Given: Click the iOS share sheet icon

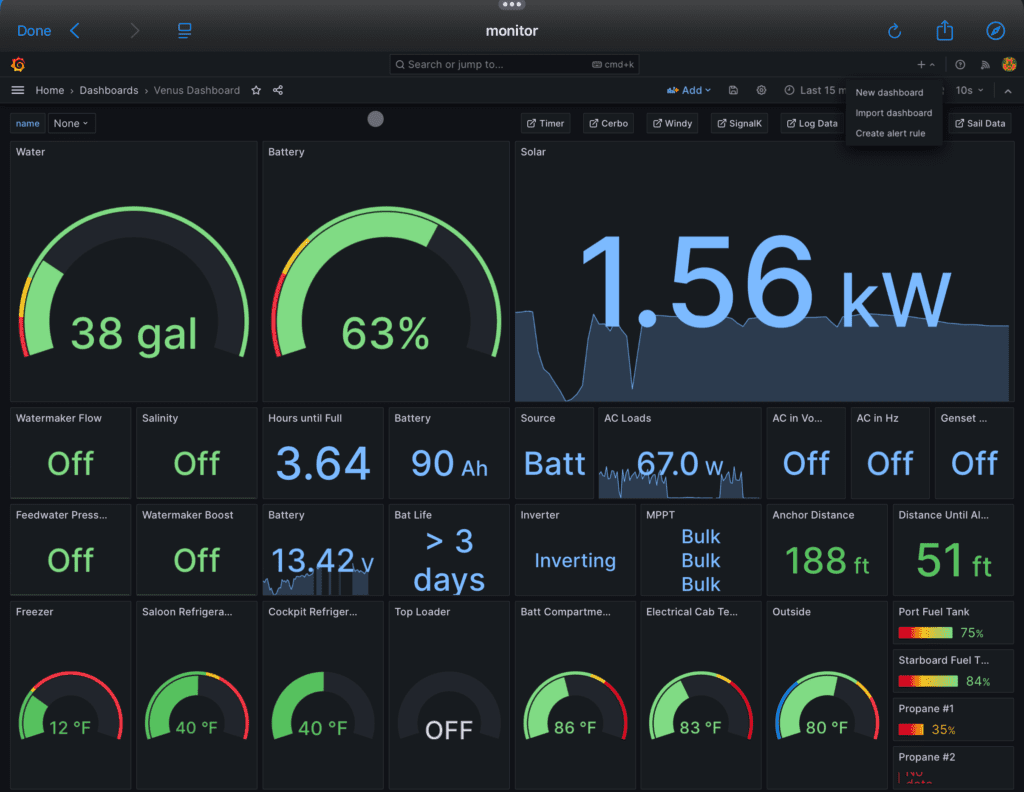Looking at the screenshot, I should [944, 31].
